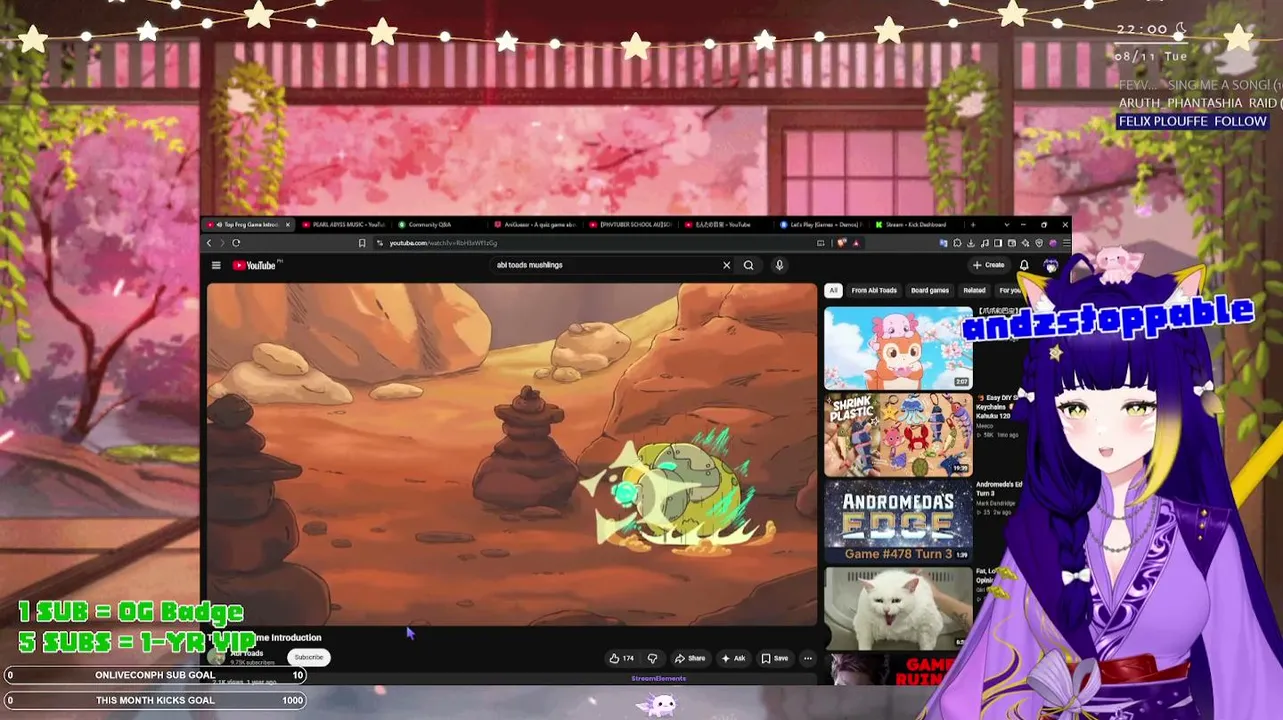Subscribe to the Abi Toads channel
The width and height of the screenshot is (1283, 720).
309,657
